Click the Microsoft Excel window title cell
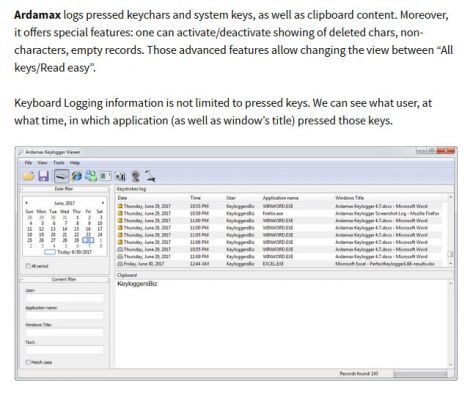Image resolution: width=470 pixels, height=400 pixels. [385, 264]
